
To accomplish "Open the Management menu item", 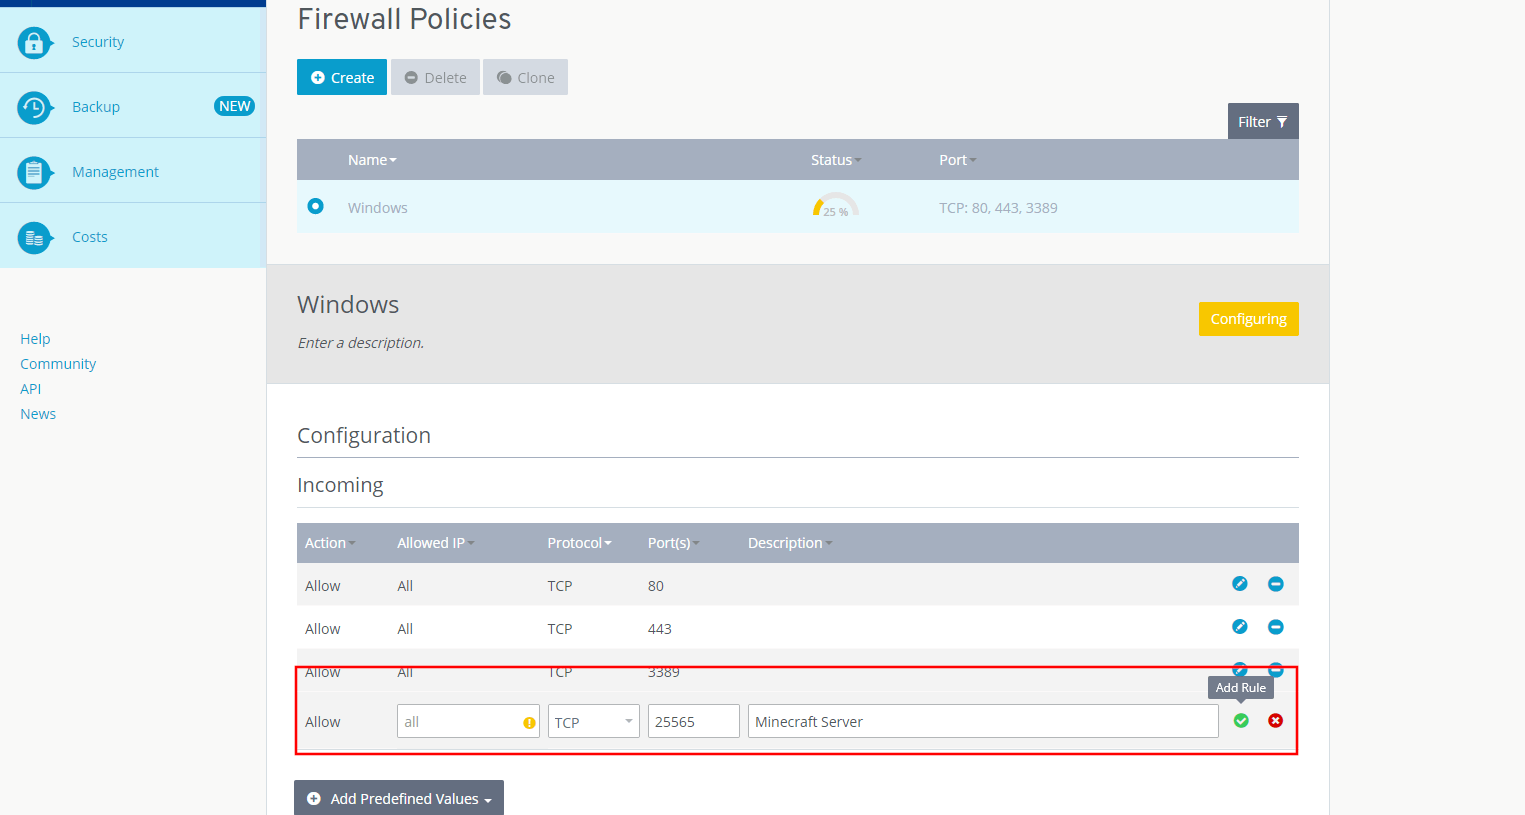I will pos(115,172).
